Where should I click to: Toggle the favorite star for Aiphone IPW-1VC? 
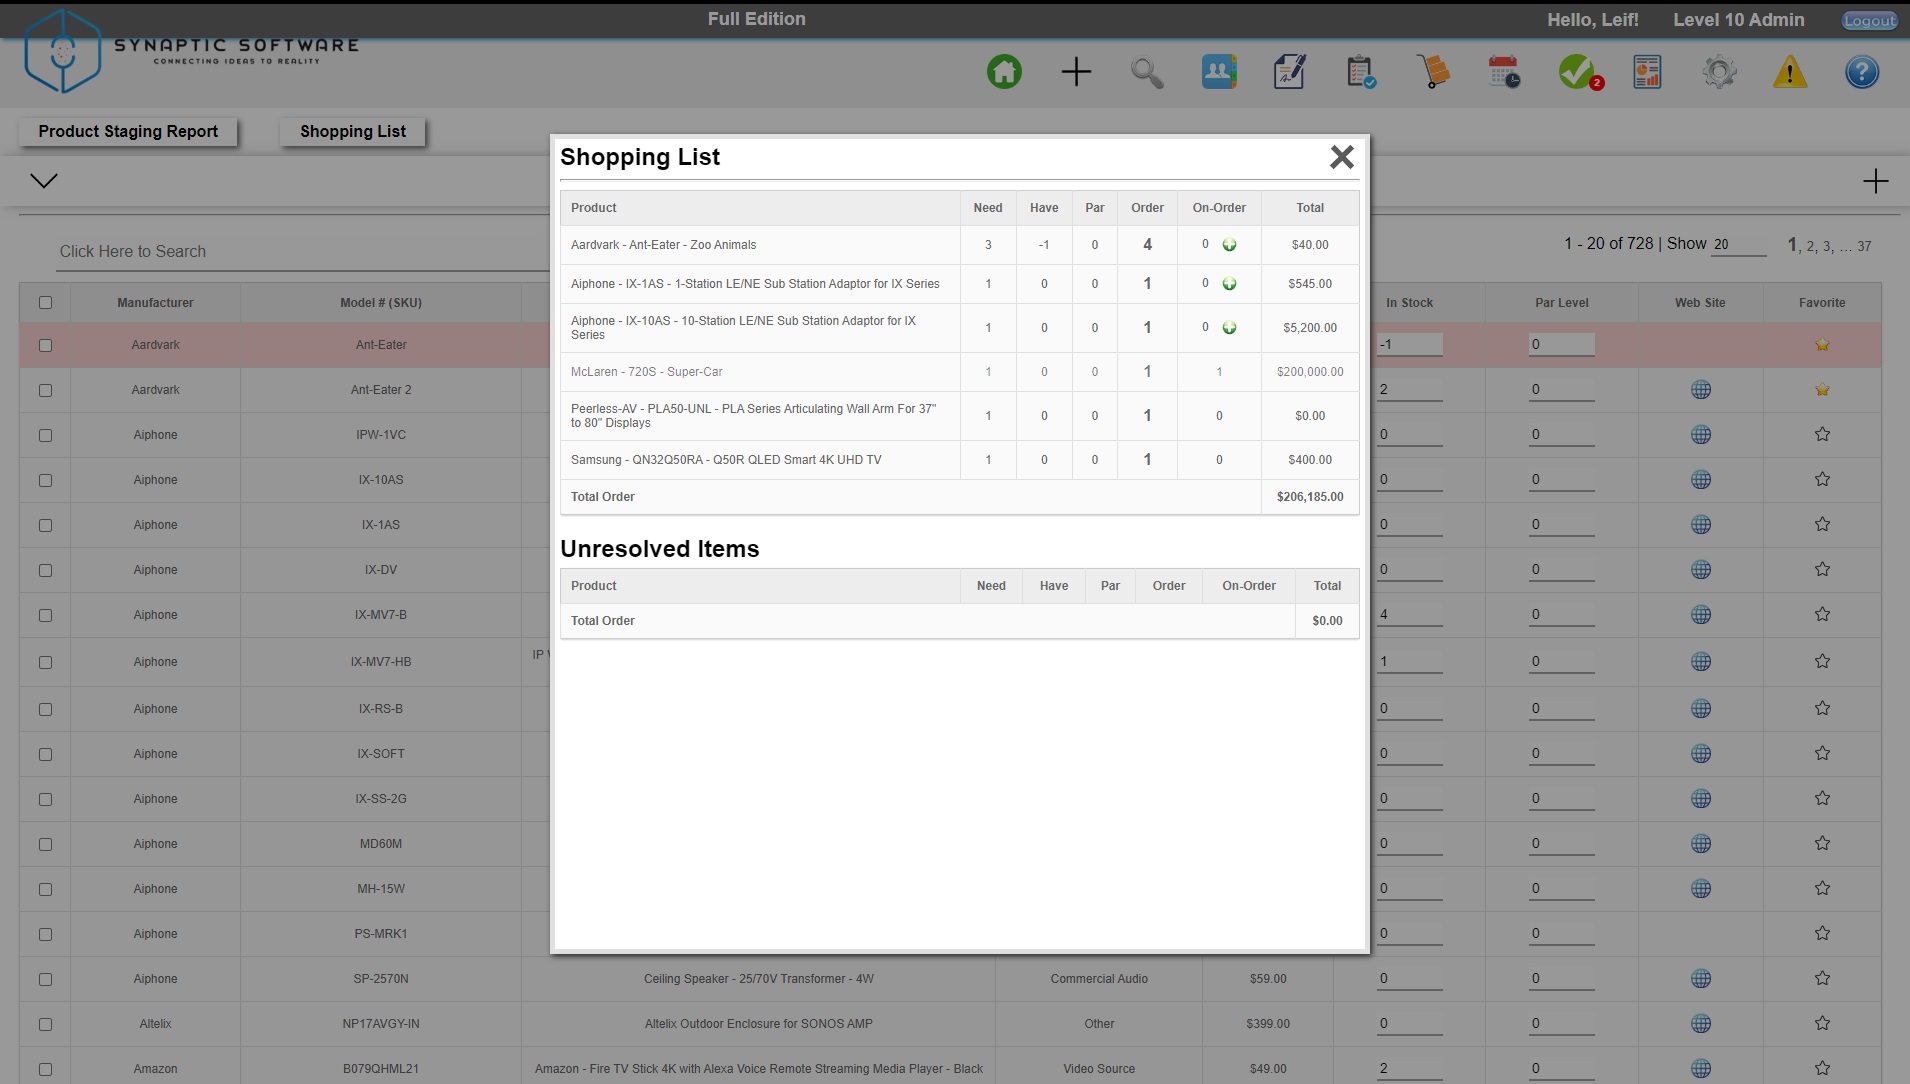click(x=1822, y=434)
